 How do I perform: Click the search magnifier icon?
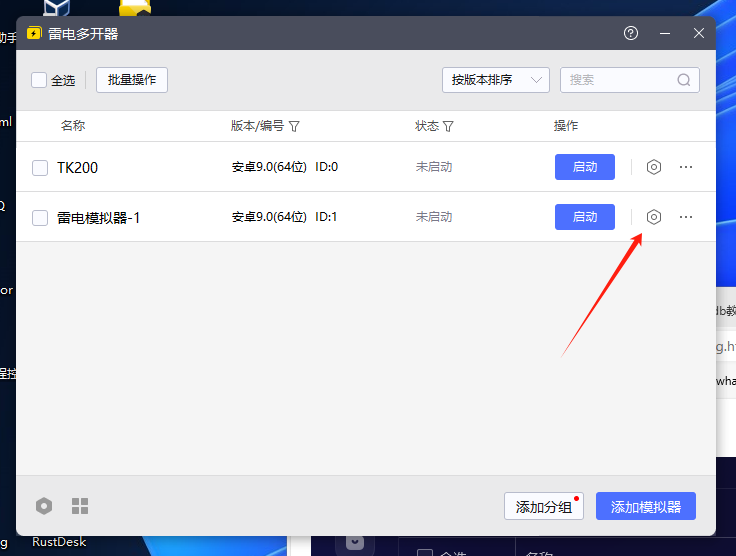684,80
